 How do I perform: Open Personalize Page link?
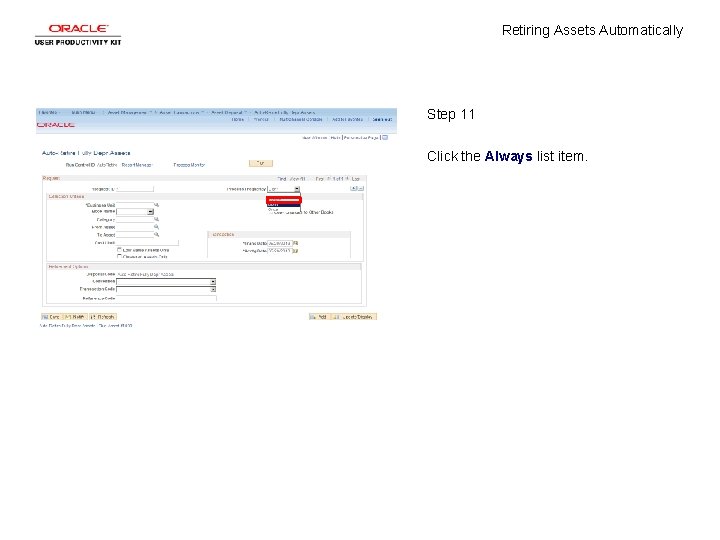click(x=361, y=138)
